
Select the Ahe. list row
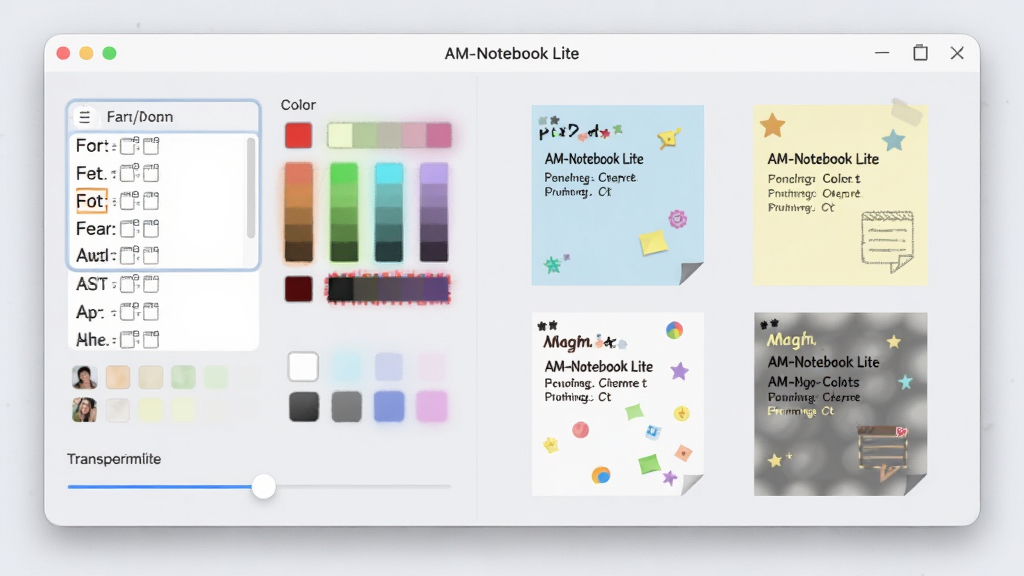[163, 339]
